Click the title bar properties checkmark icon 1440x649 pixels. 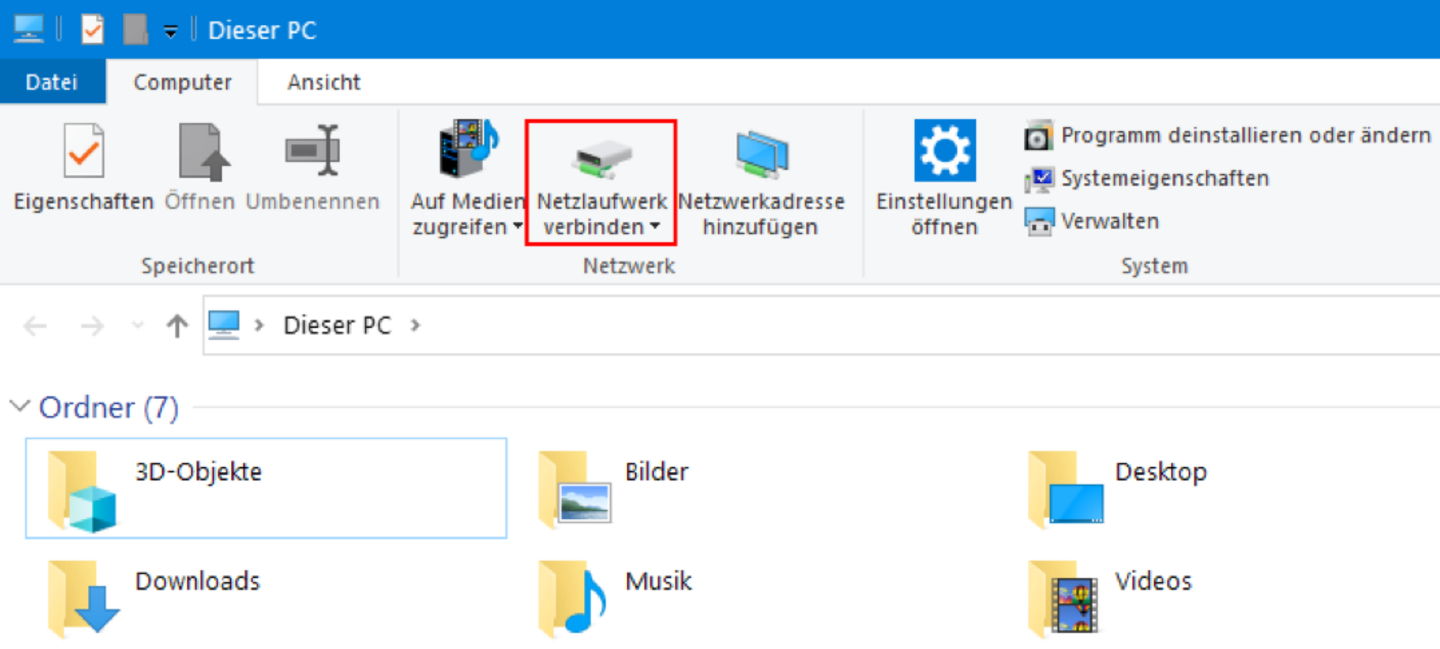click(x=92, y=29)
